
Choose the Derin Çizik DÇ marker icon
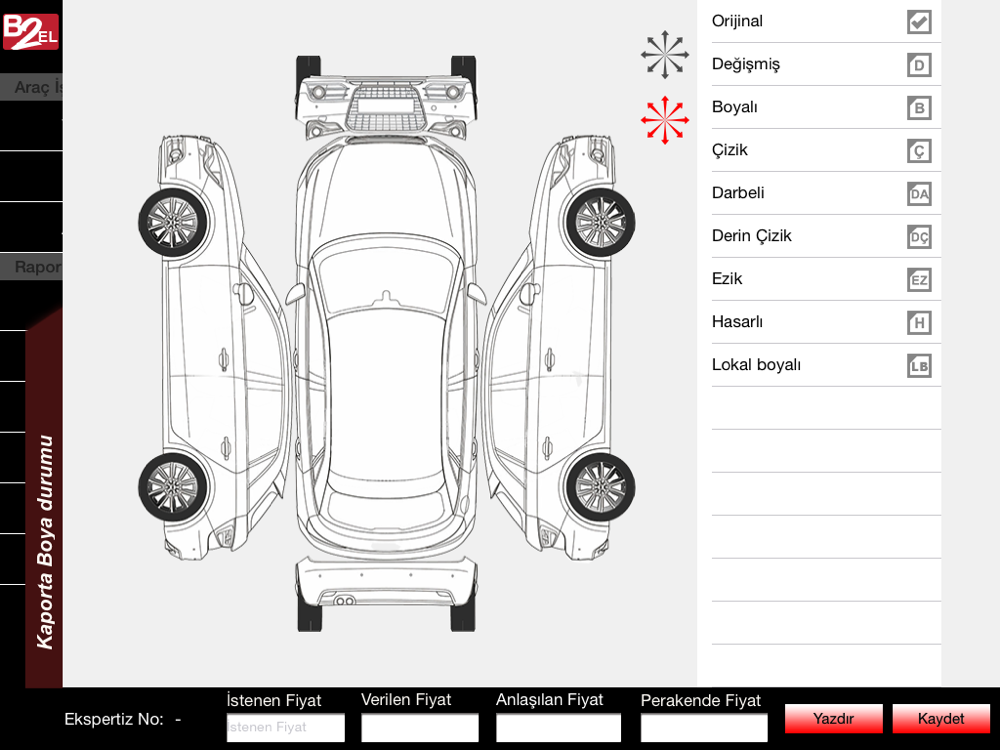pos(919,237)
